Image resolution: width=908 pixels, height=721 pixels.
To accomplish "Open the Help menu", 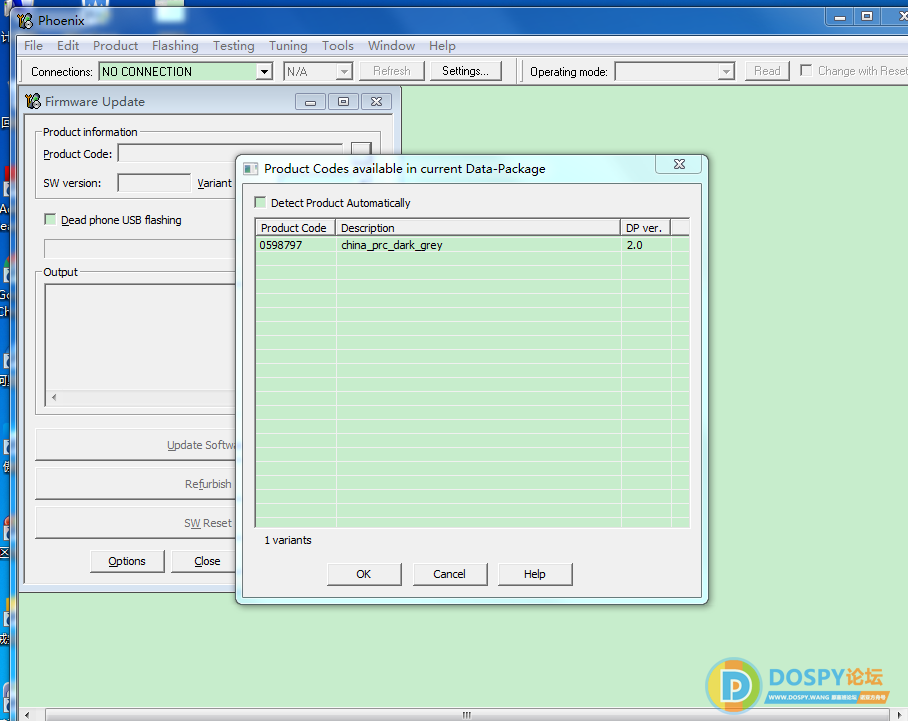I will click(x=442, y=46).
